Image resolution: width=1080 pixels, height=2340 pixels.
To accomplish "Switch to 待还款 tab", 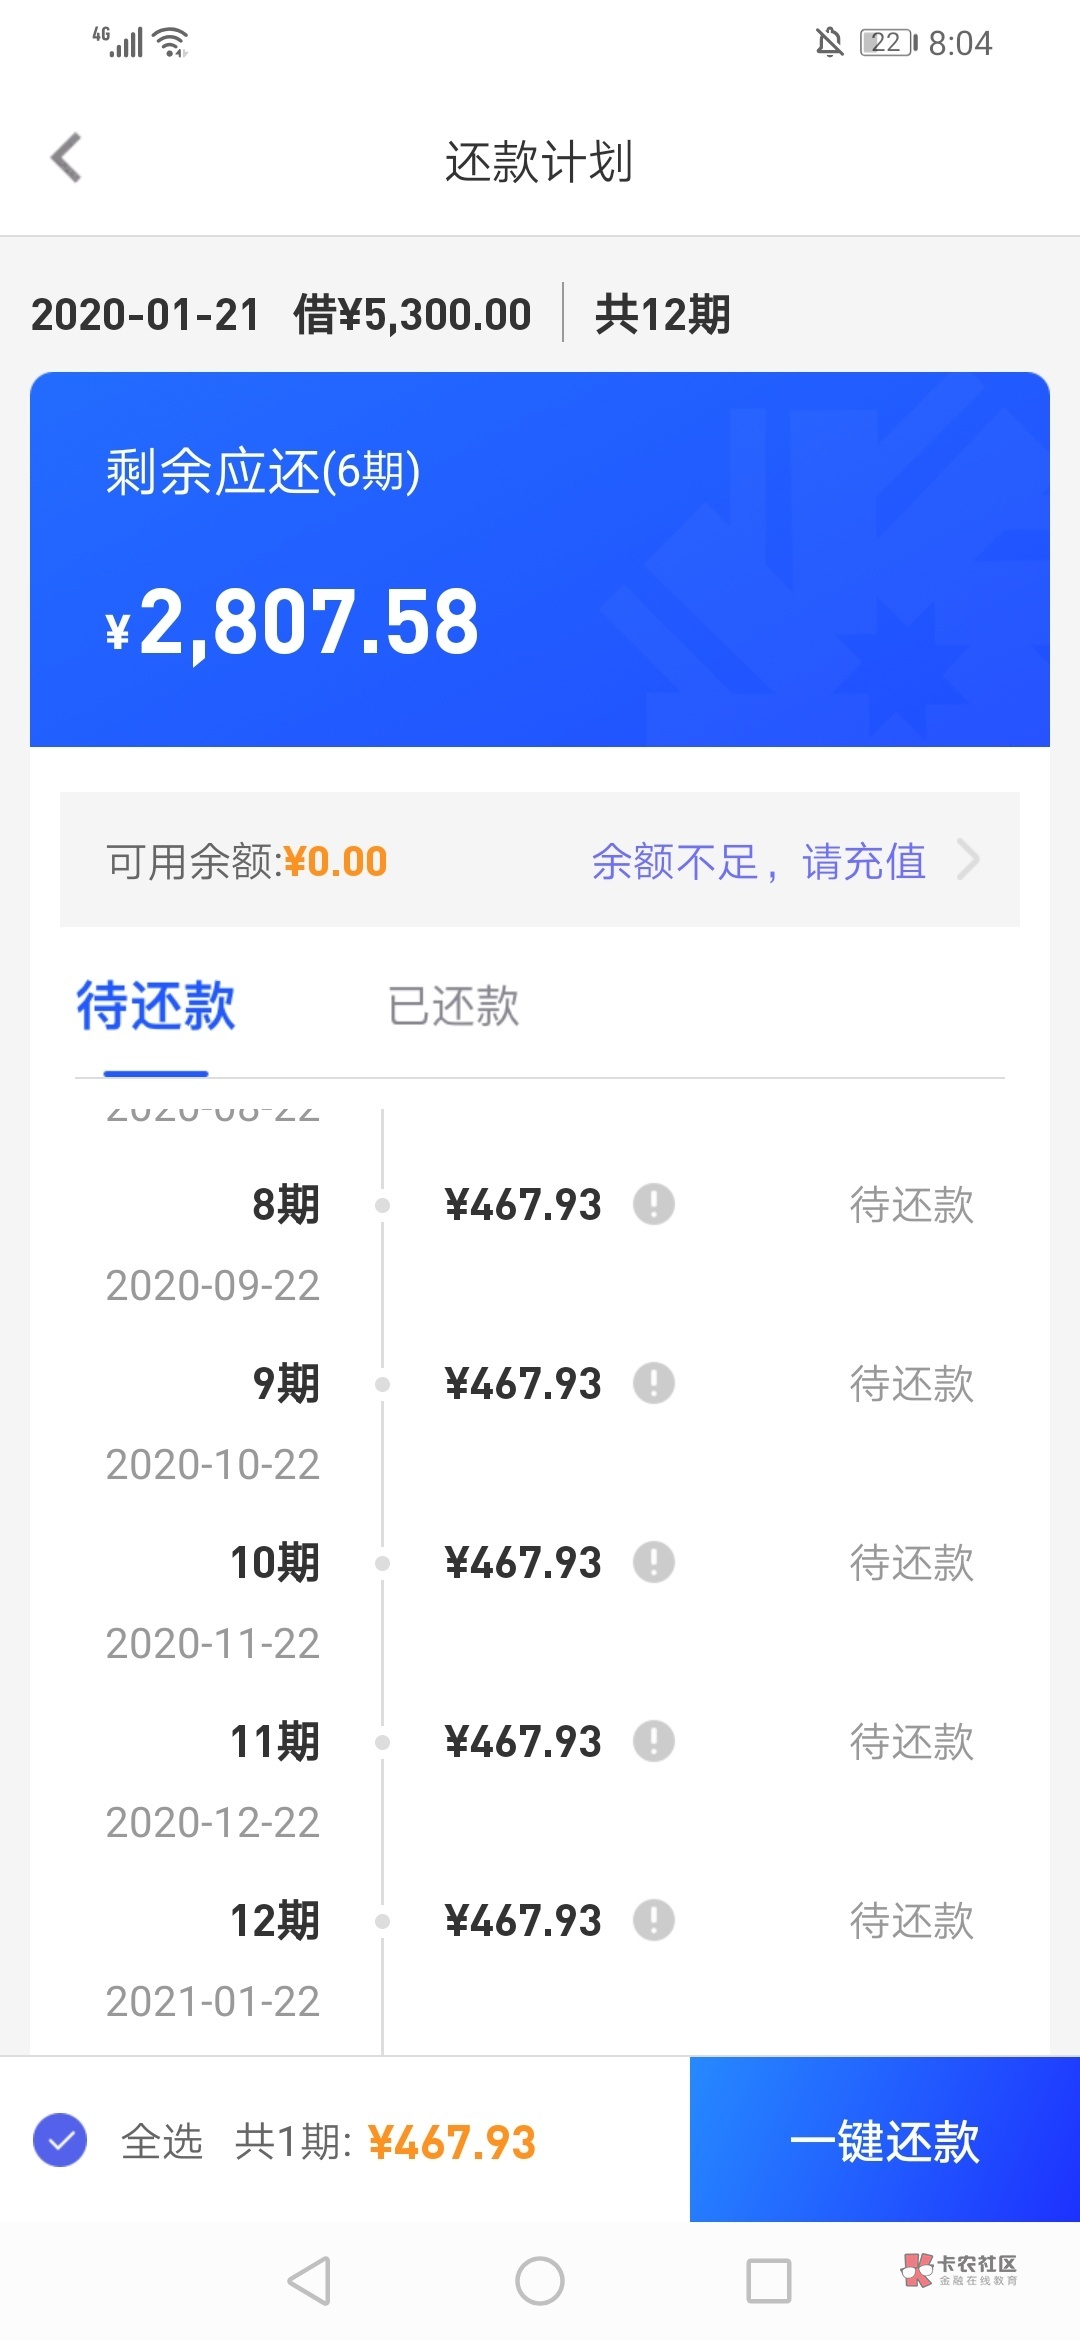I will (156, 1006).
